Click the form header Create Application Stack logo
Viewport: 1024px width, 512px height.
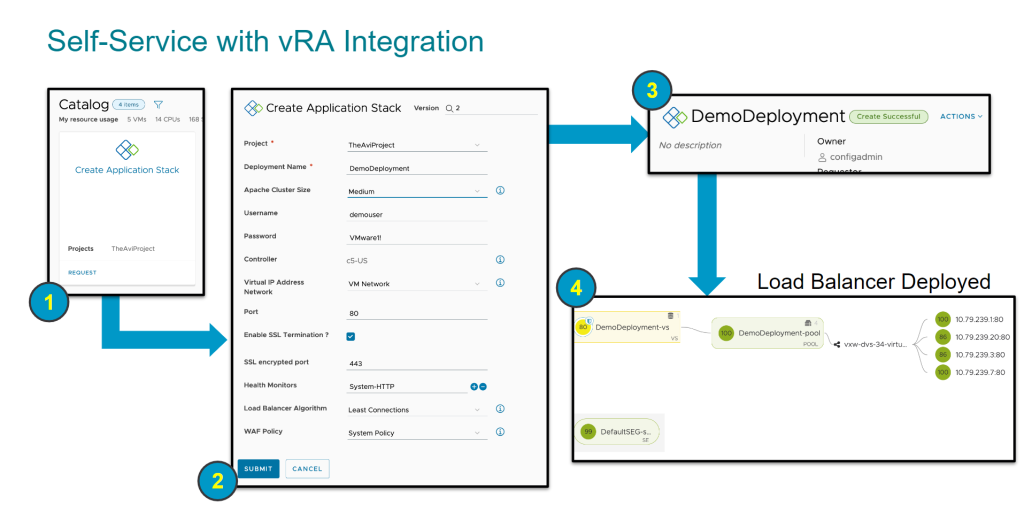253,108
